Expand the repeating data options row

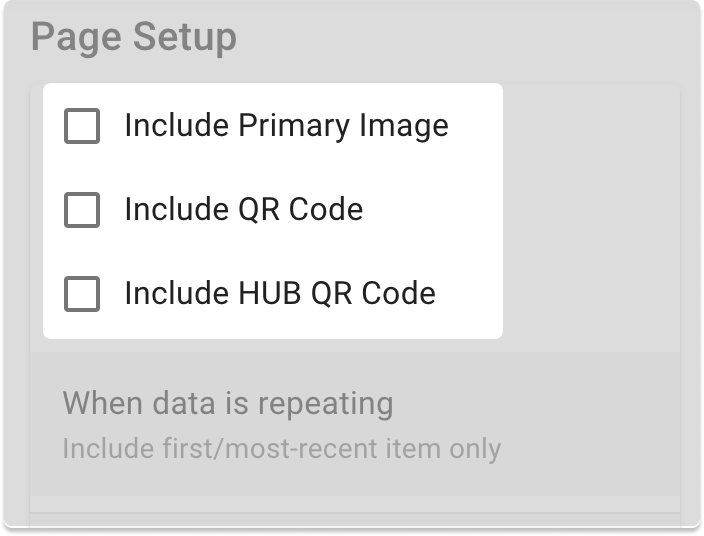[355, 424]
